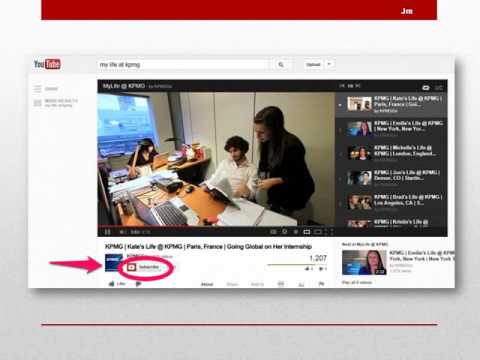Click the next video title Emilie's Life @ KPMG
480x360 pixels.
(x=422, y=256)
